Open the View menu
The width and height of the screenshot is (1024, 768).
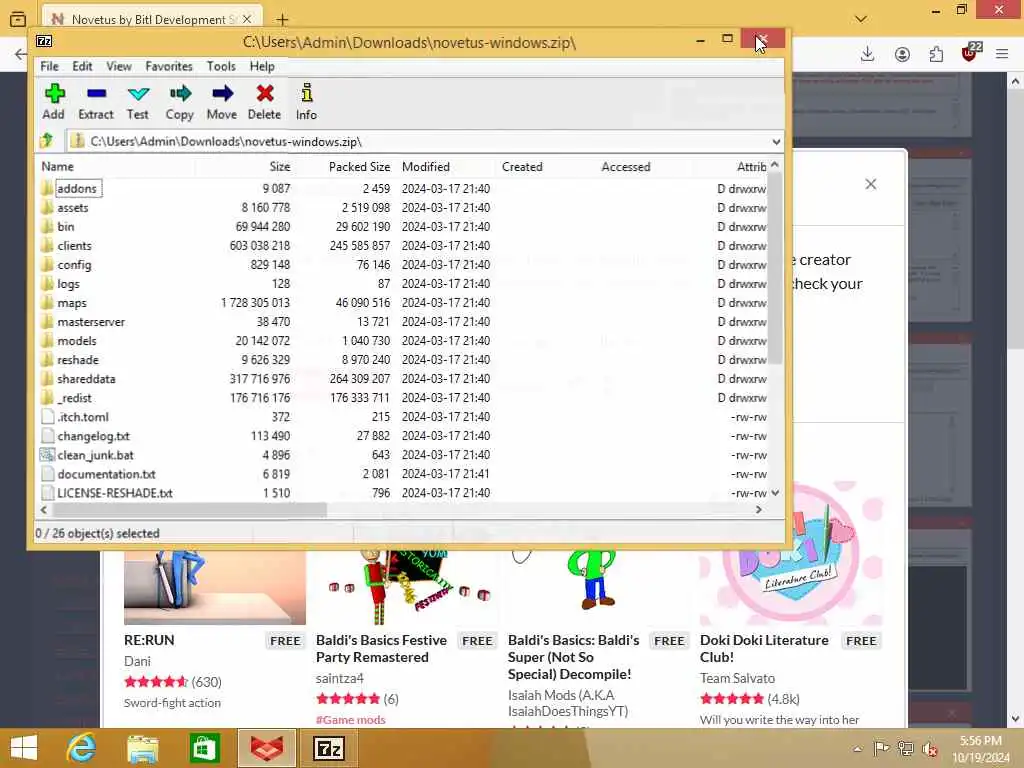[x=119, y=66]
